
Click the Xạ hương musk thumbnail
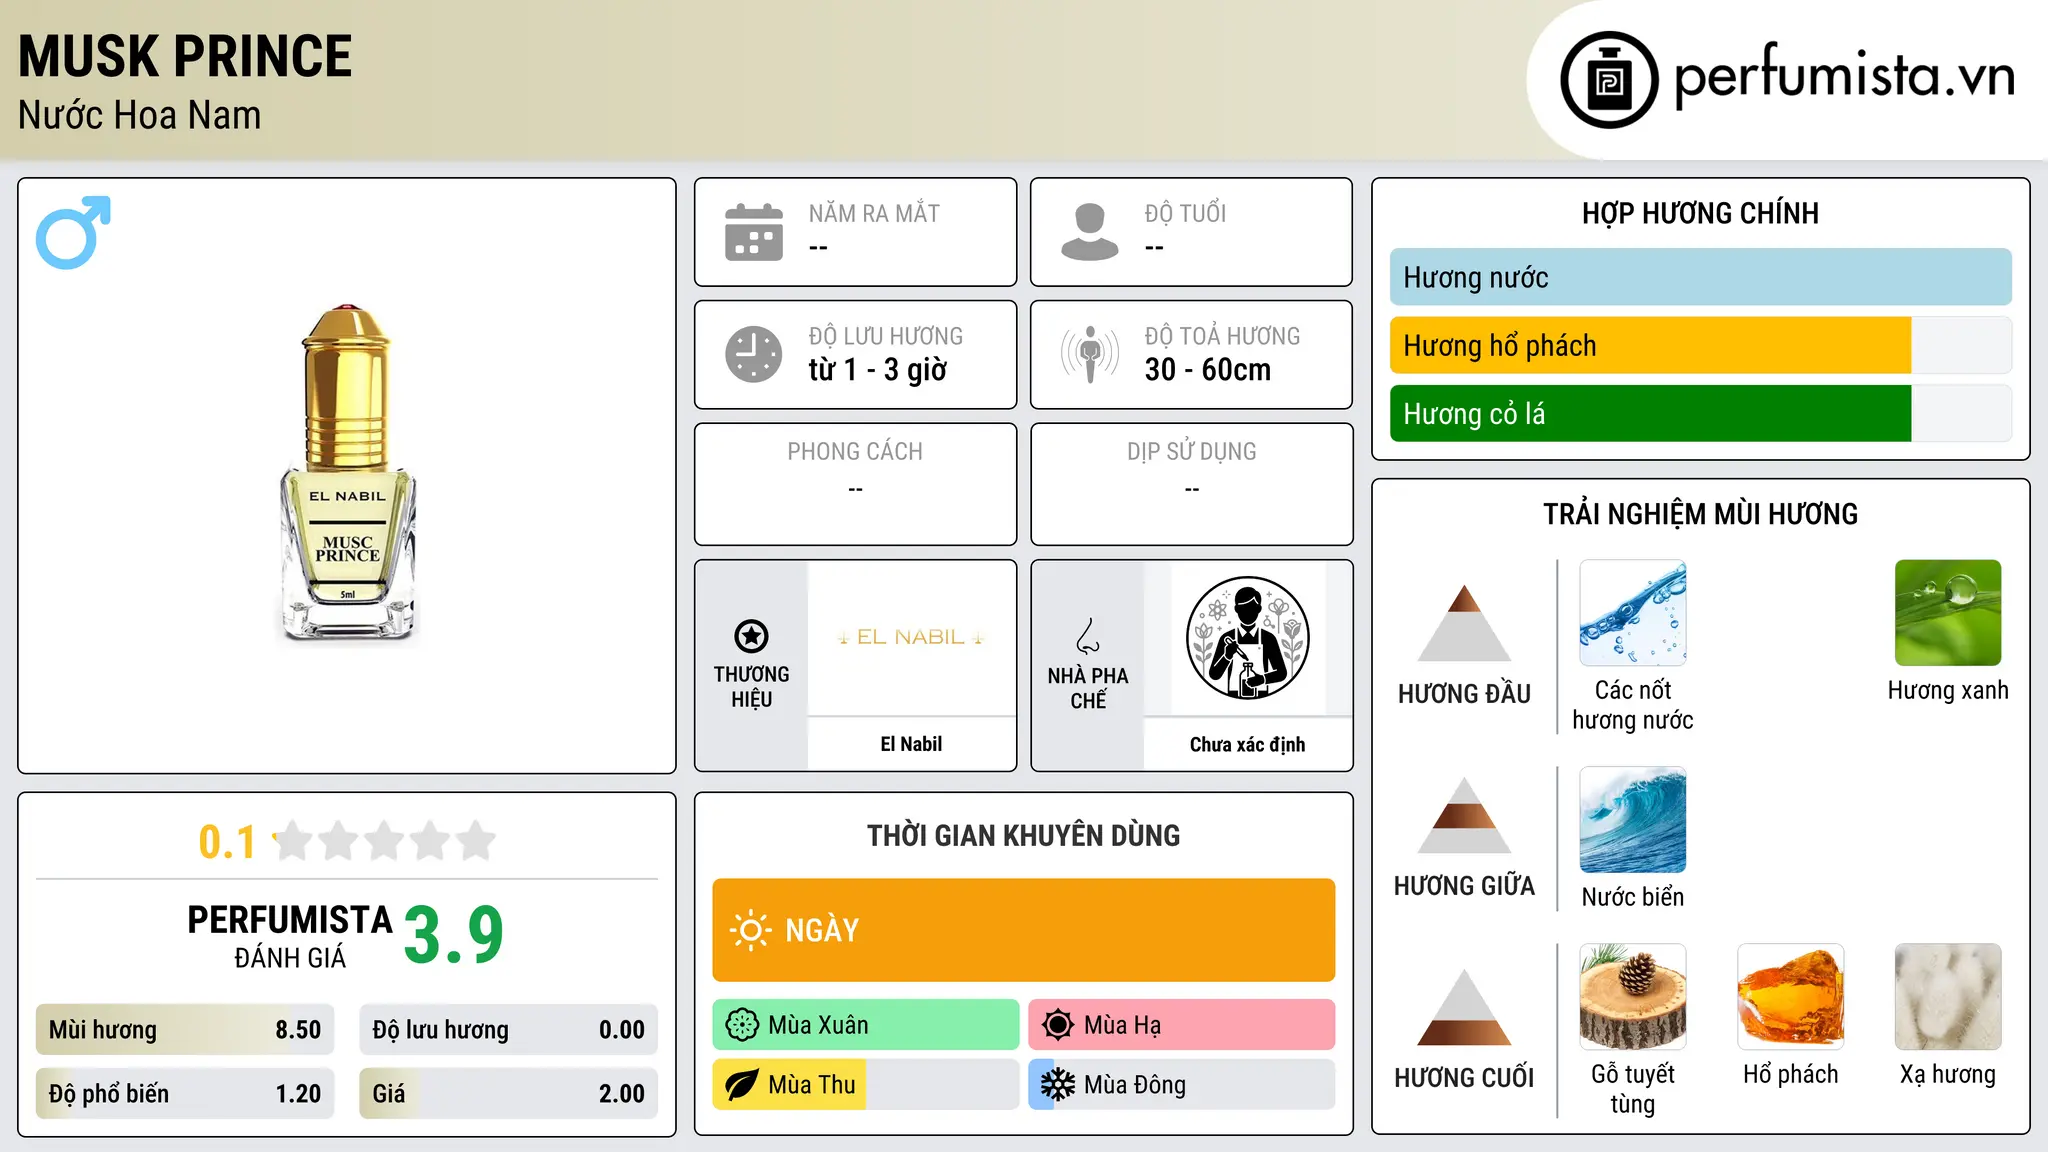[x=1948, y=997]
